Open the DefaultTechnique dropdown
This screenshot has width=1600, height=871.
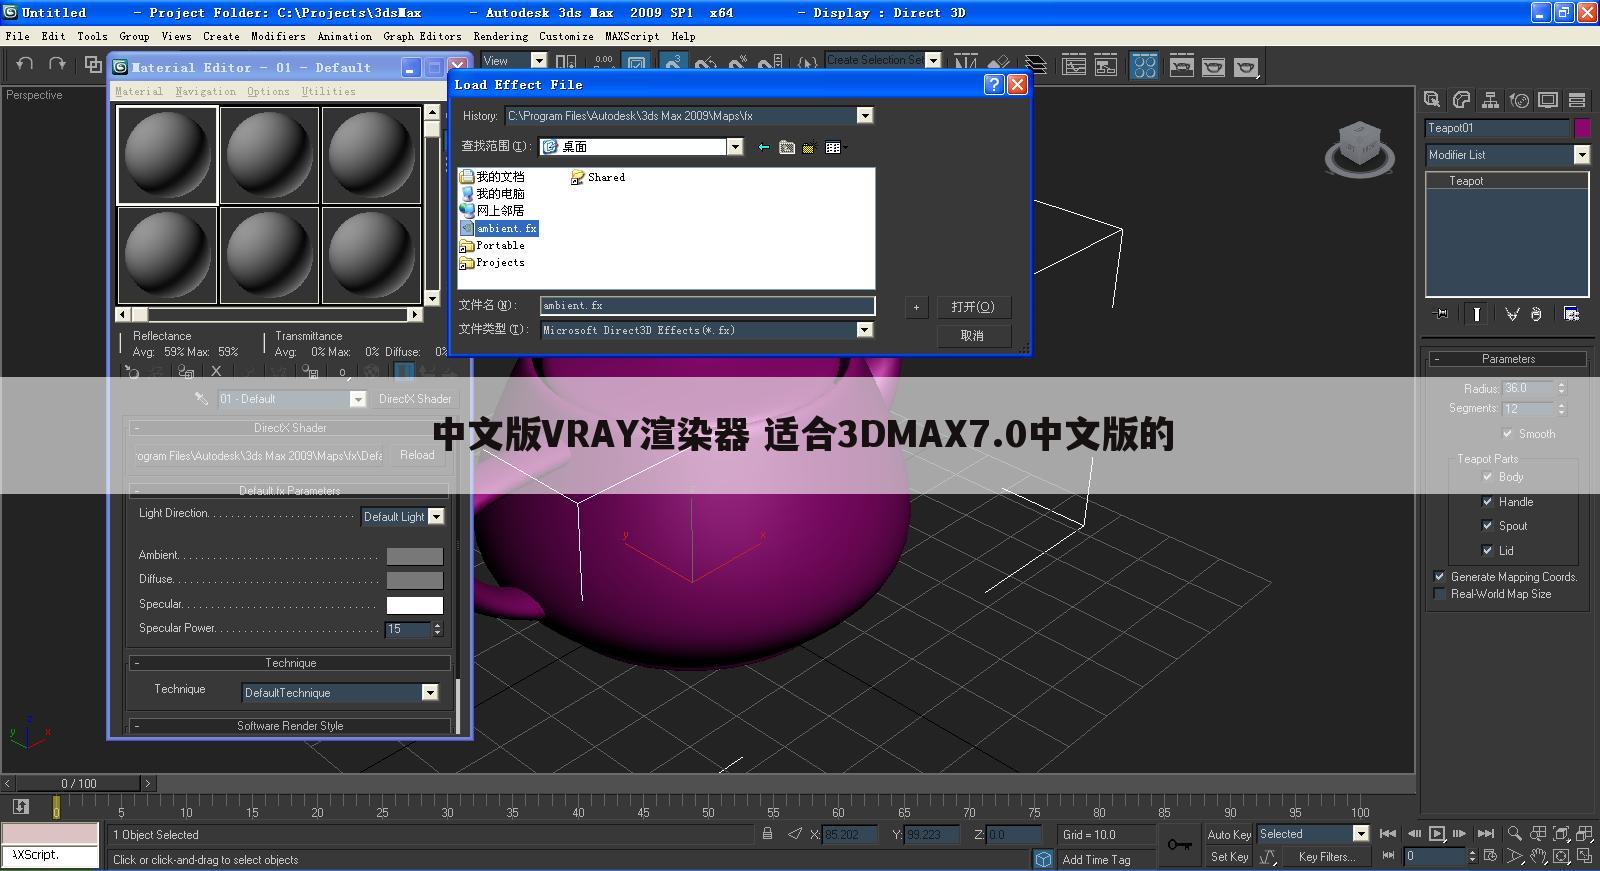tap(430, 693)
